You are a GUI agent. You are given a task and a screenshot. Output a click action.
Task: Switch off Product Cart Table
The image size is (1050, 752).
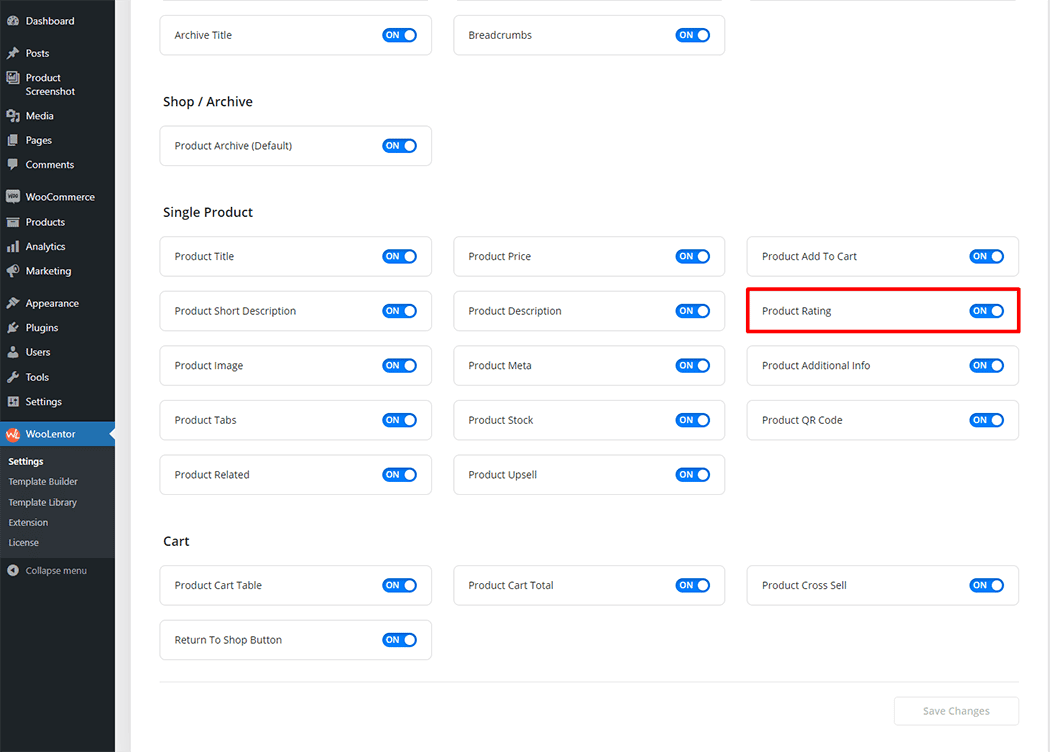399,585
